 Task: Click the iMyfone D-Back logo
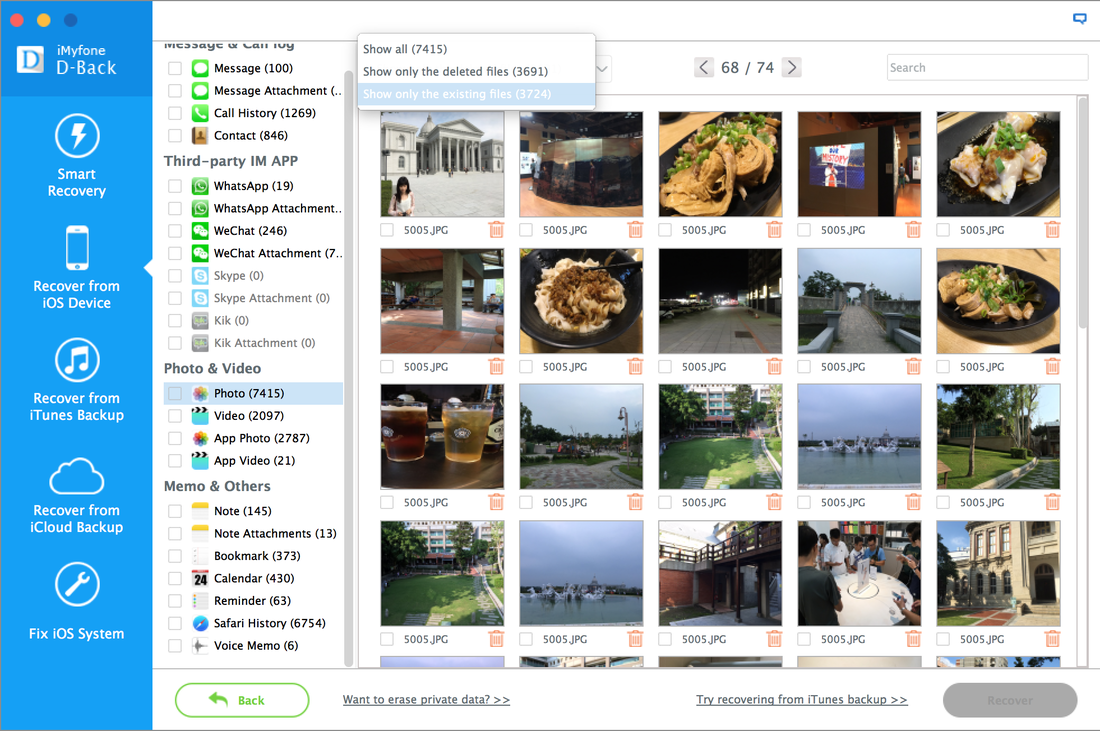(67, 60)
